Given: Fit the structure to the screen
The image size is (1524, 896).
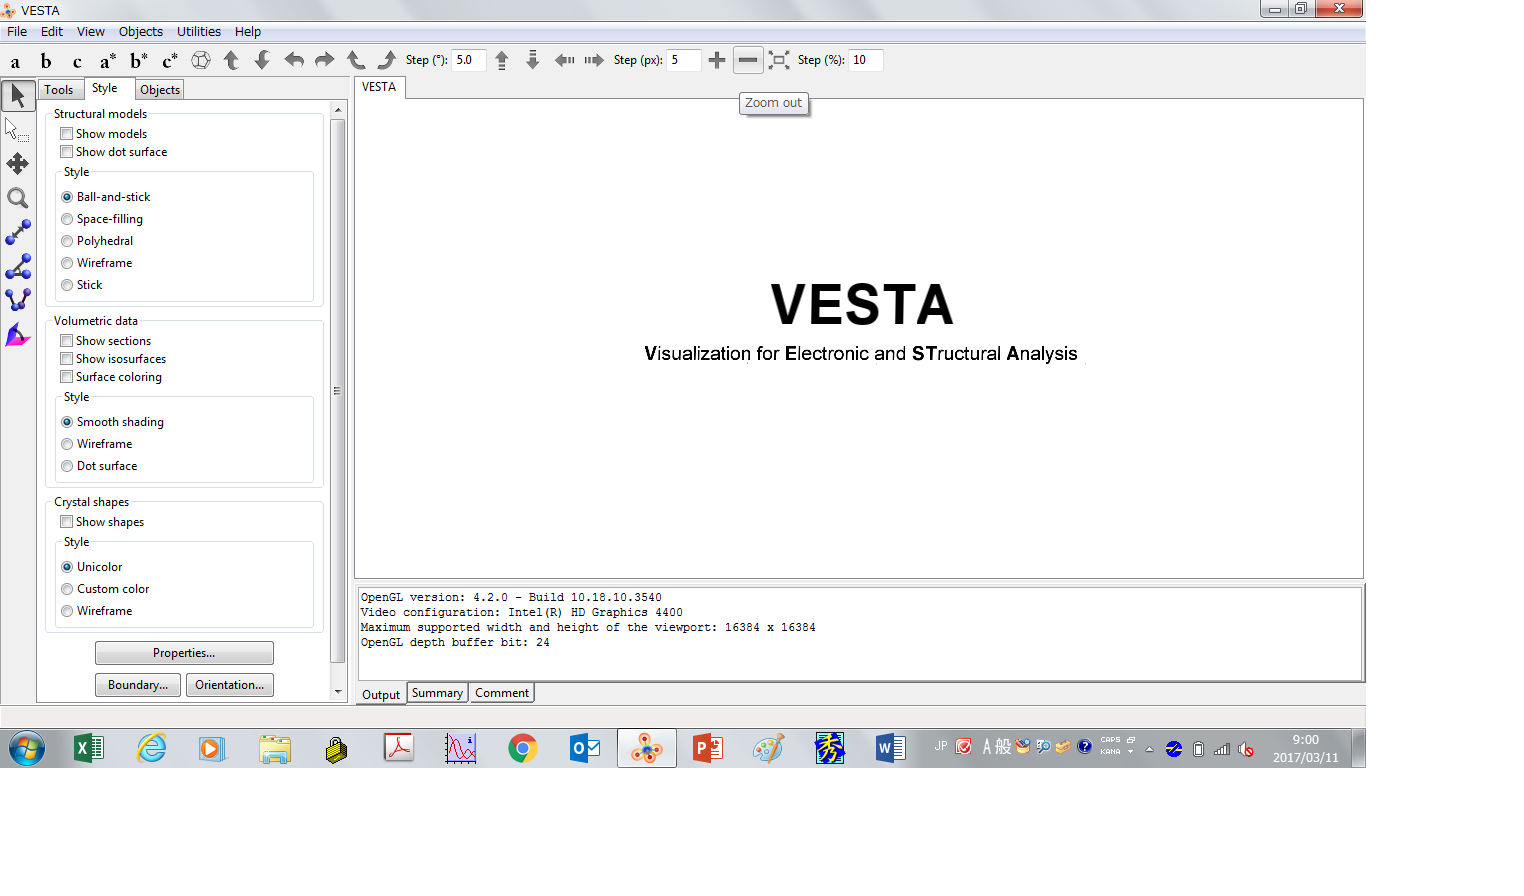Looking at the screenshot, I should click(x=779, y=61).
